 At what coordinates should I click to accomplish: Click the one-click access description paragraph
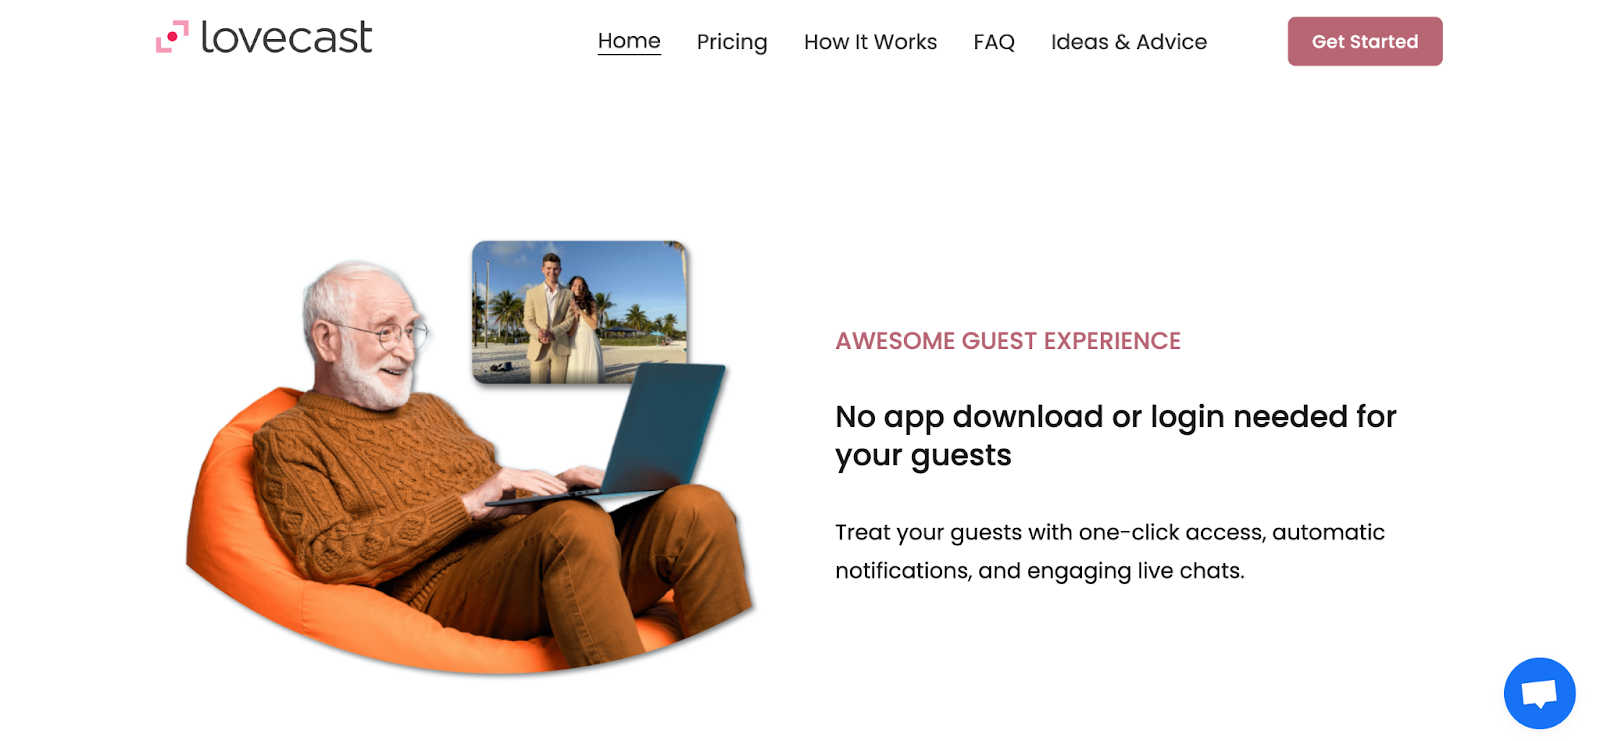[x=1110, y=551]
